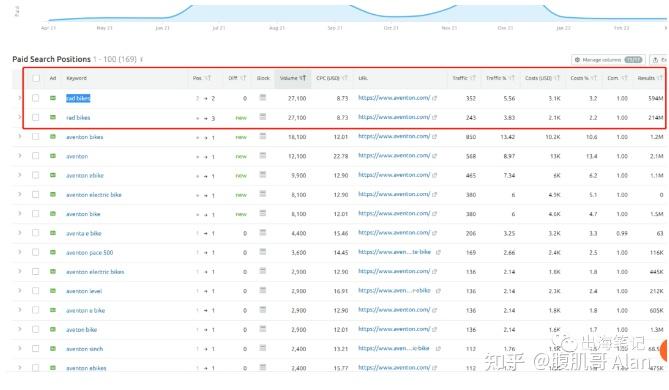This screenshot has width=669, height=390.
Task: Open the avaton bike keyword link
Action: [81, 330]
